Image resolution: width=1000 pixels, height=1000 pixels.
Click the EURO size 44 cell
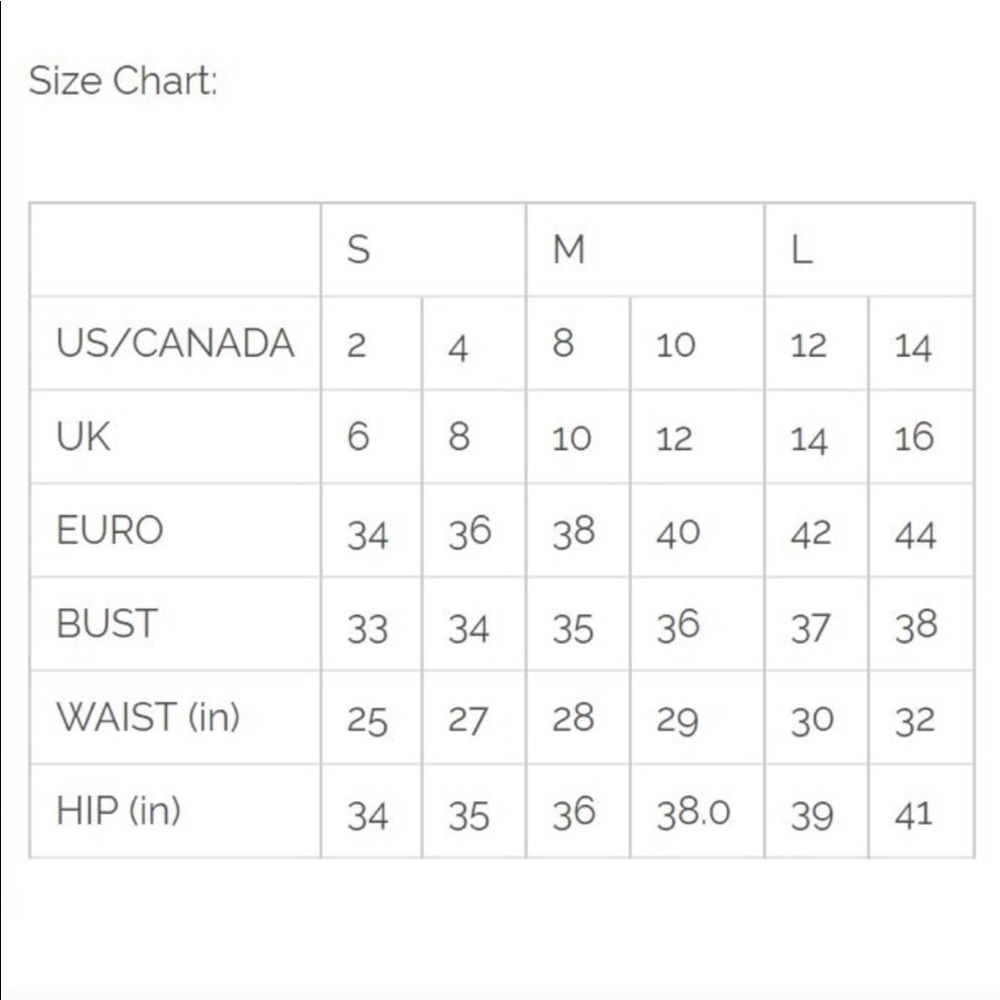915,534
